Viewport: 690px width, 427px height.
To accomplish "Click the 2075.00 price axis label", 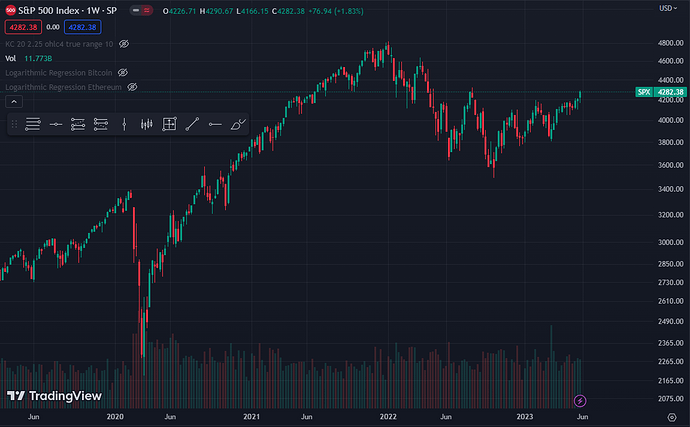I will 671,398.
